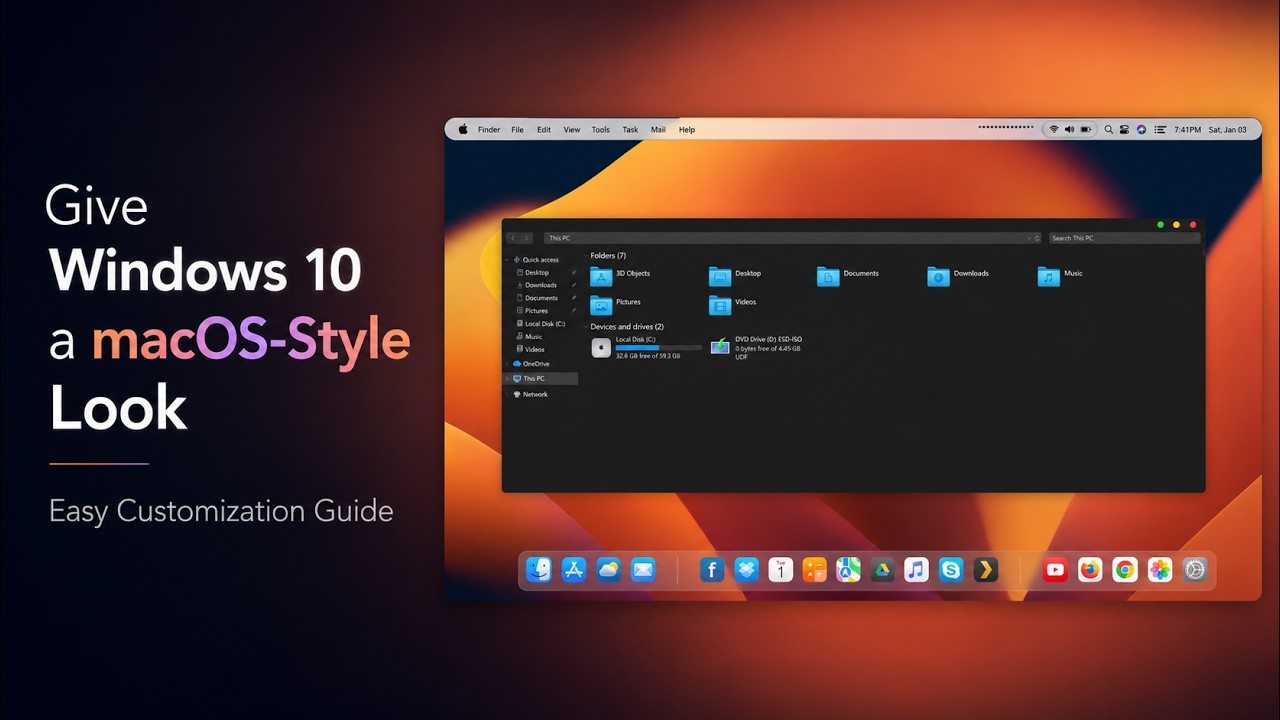Launch Maps from the dock
The height and width of the screenshot is (720, 1280).
click(x=849, y=570)
